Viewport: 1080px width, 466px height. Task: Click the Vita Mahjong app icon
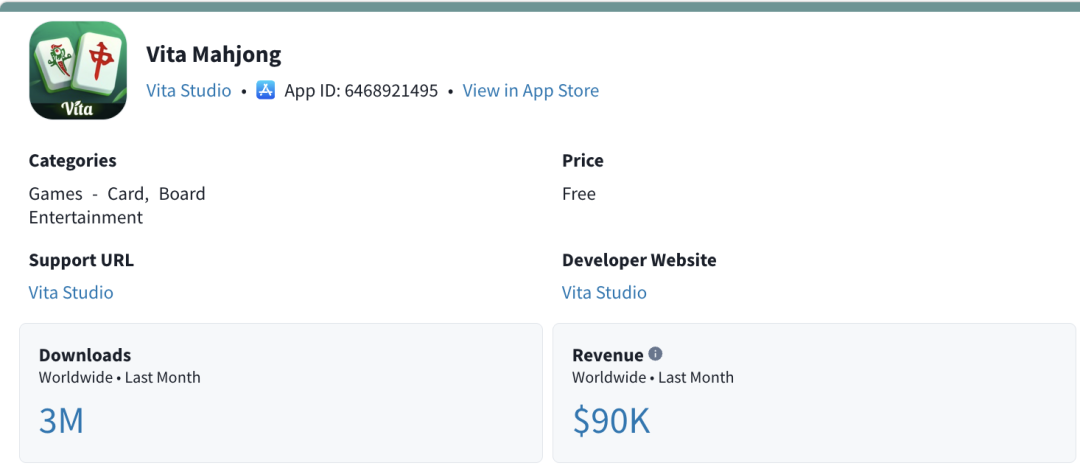(78, 70)
